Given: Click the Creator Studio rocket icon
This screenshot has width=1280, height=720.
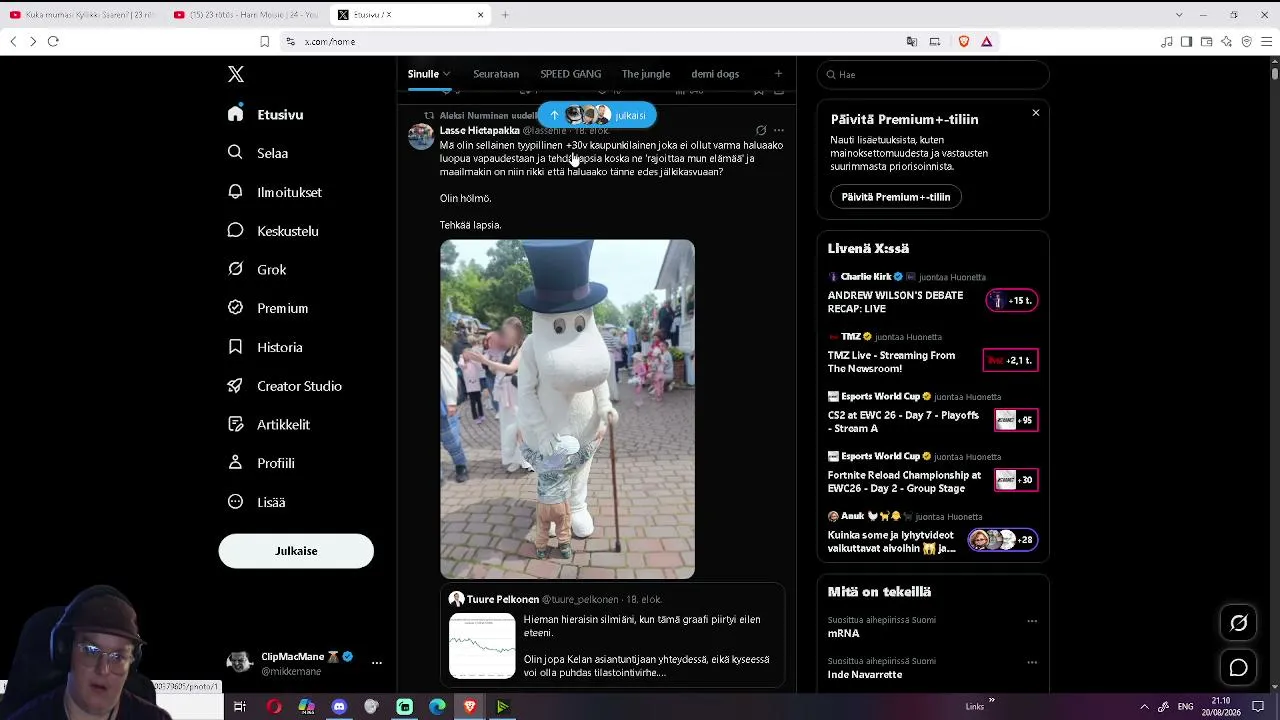Looking at the screenshot, I should (235, 386).
